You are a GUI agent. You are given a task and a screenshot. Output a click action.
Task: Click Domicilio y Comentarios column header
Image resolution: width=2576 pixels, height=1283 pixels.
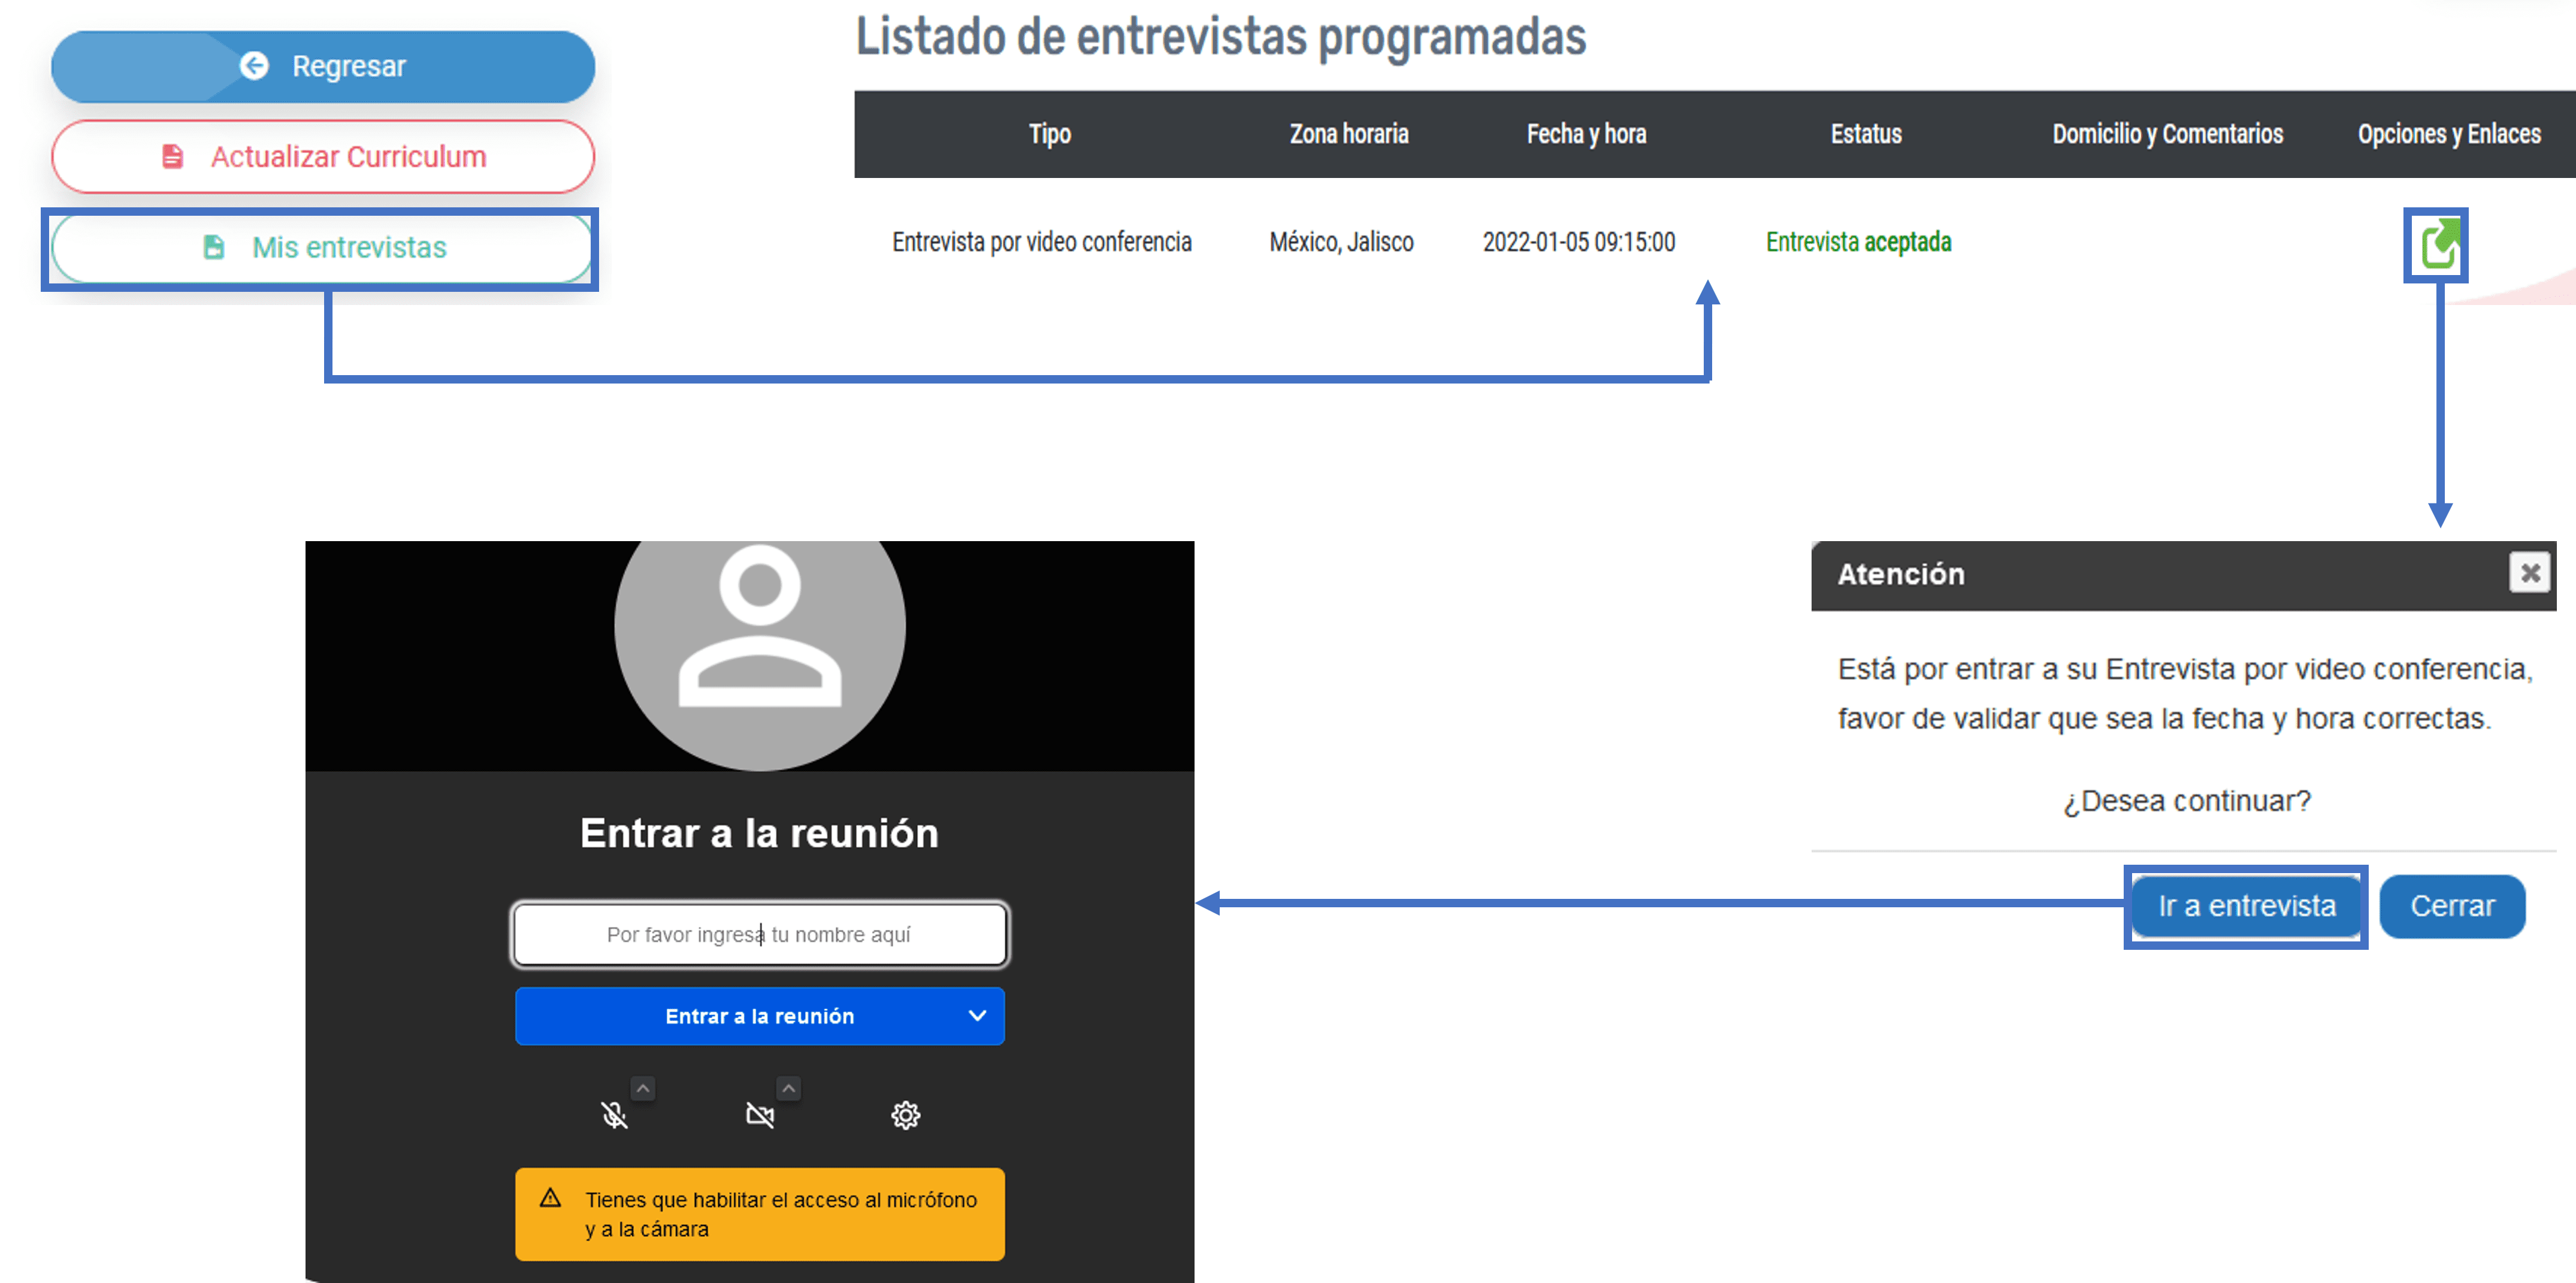point(2167,134)
